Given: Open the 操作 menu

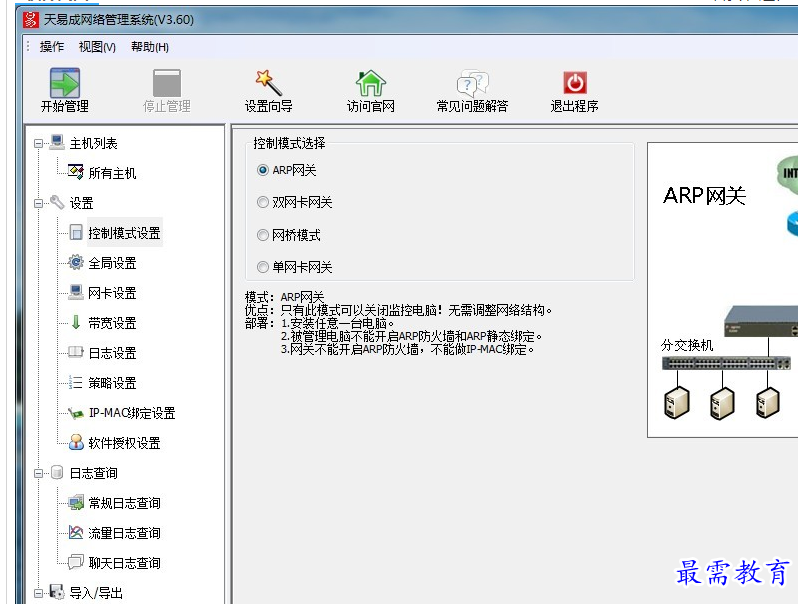Looking at the screenshot, I should coord(51,47).
